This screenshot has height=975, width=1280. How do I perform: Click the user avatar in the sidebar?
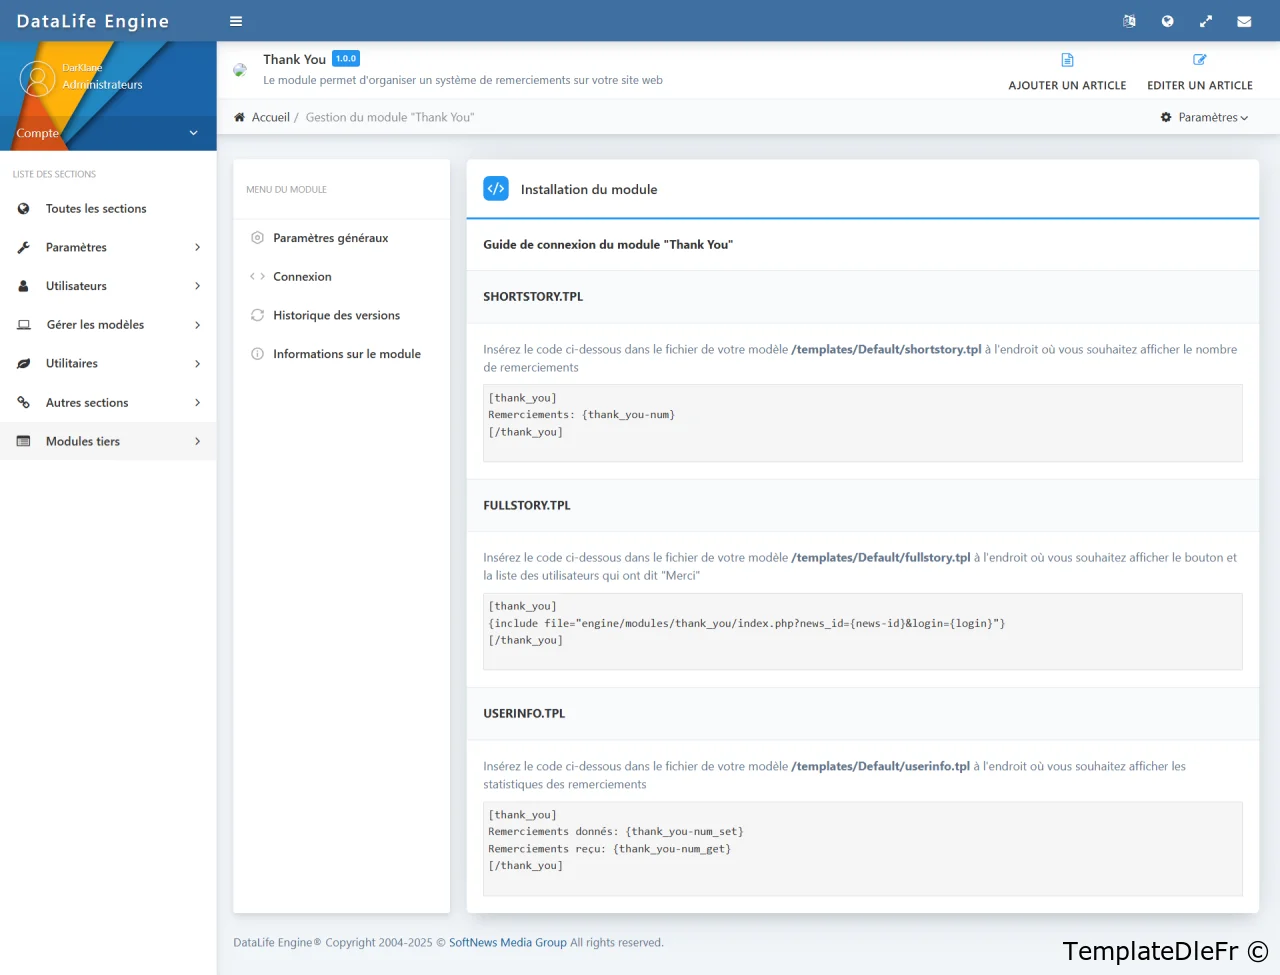point(37,78)
